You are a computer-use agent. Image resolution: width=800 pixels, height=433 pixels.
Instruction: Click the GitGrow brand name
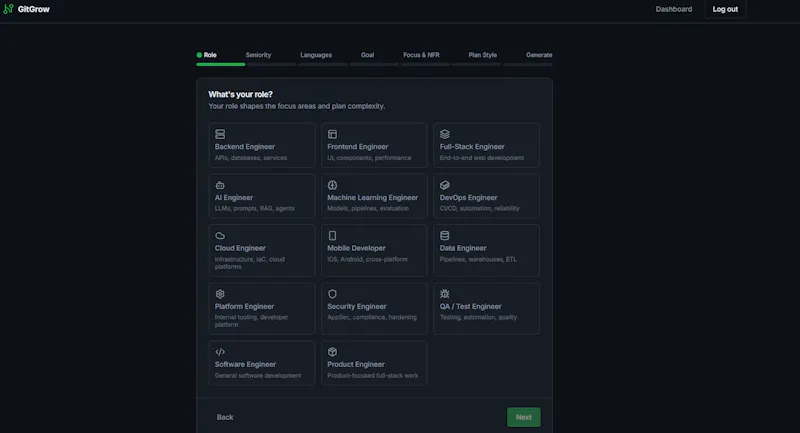pyautogui.click(x=34, y=9)
